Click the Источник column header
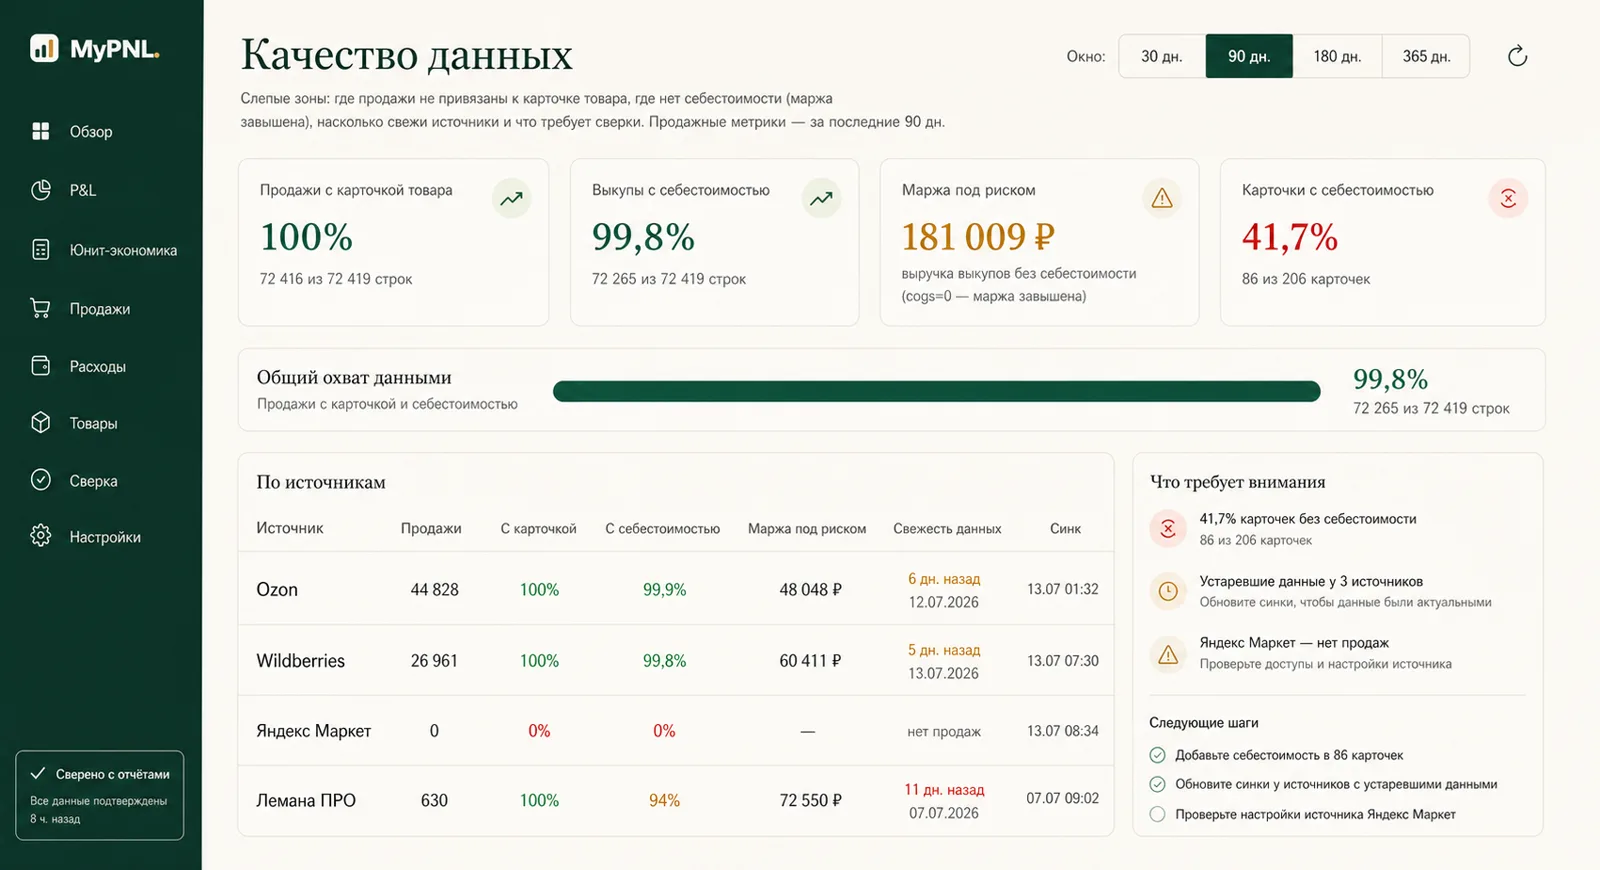The height and width of the screenshot is (870, 1600). tap(290, 528)
